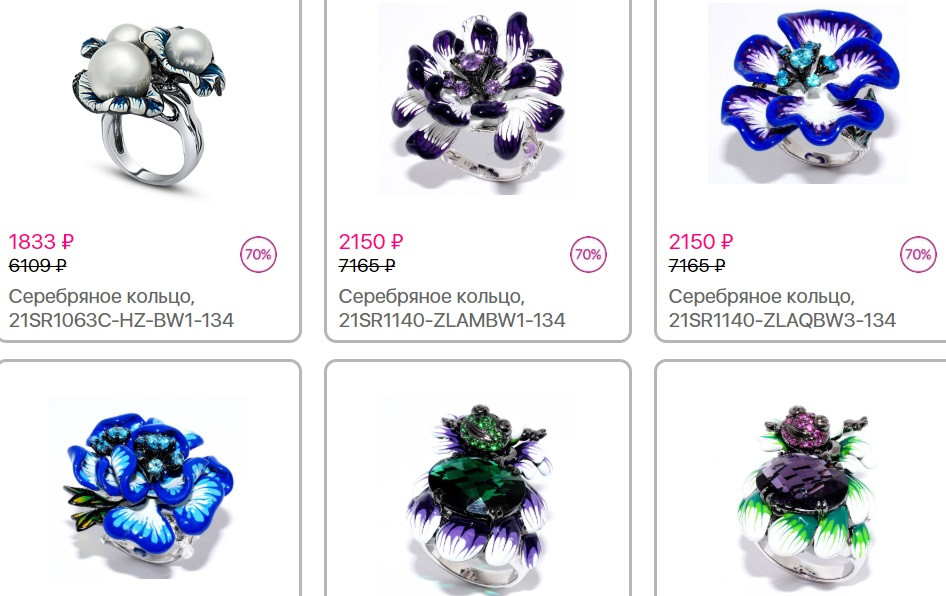Click crossed-out 7165 ₽ under ZLAQBW3 ring
Image resolution: width=946 pixels, height=596 pixels.
(x=697, y=265)
